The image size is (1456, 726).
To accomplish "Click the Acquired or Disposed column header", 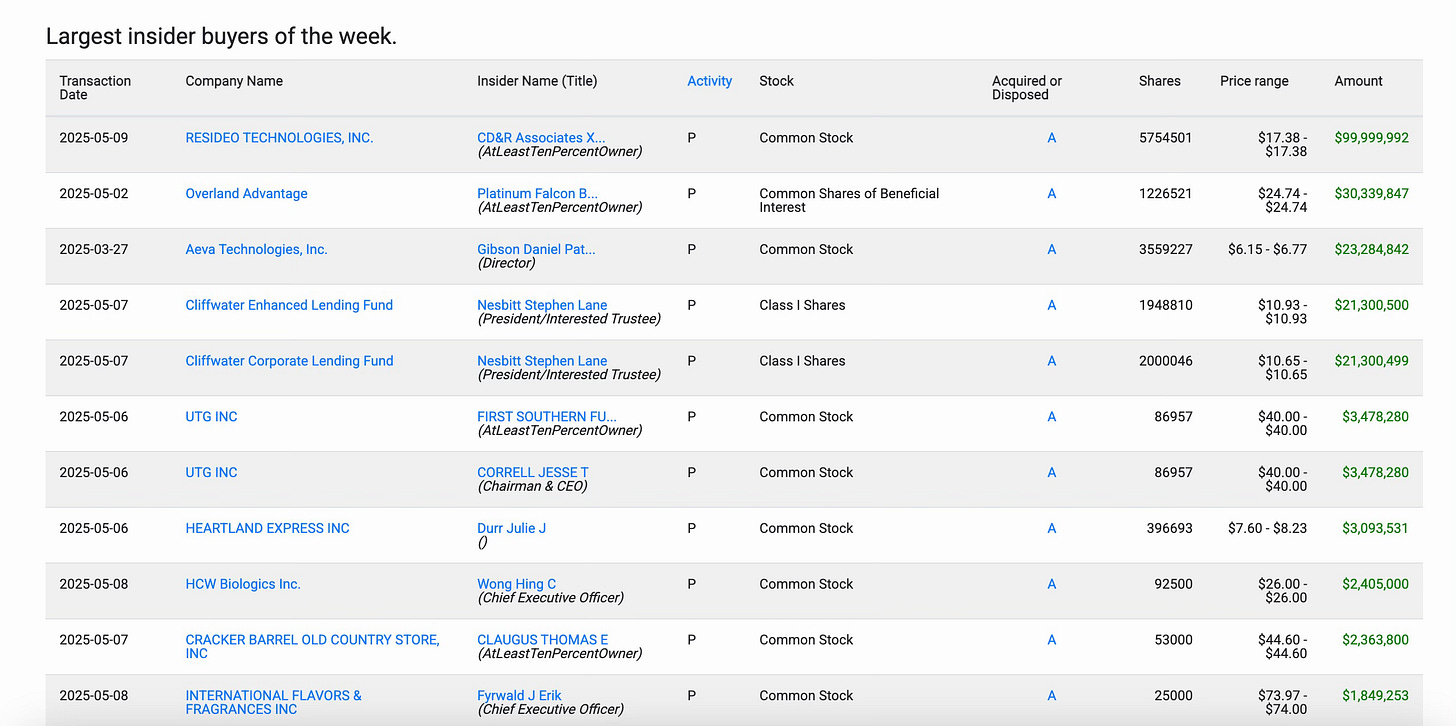I will click(x=1027, y=88).
